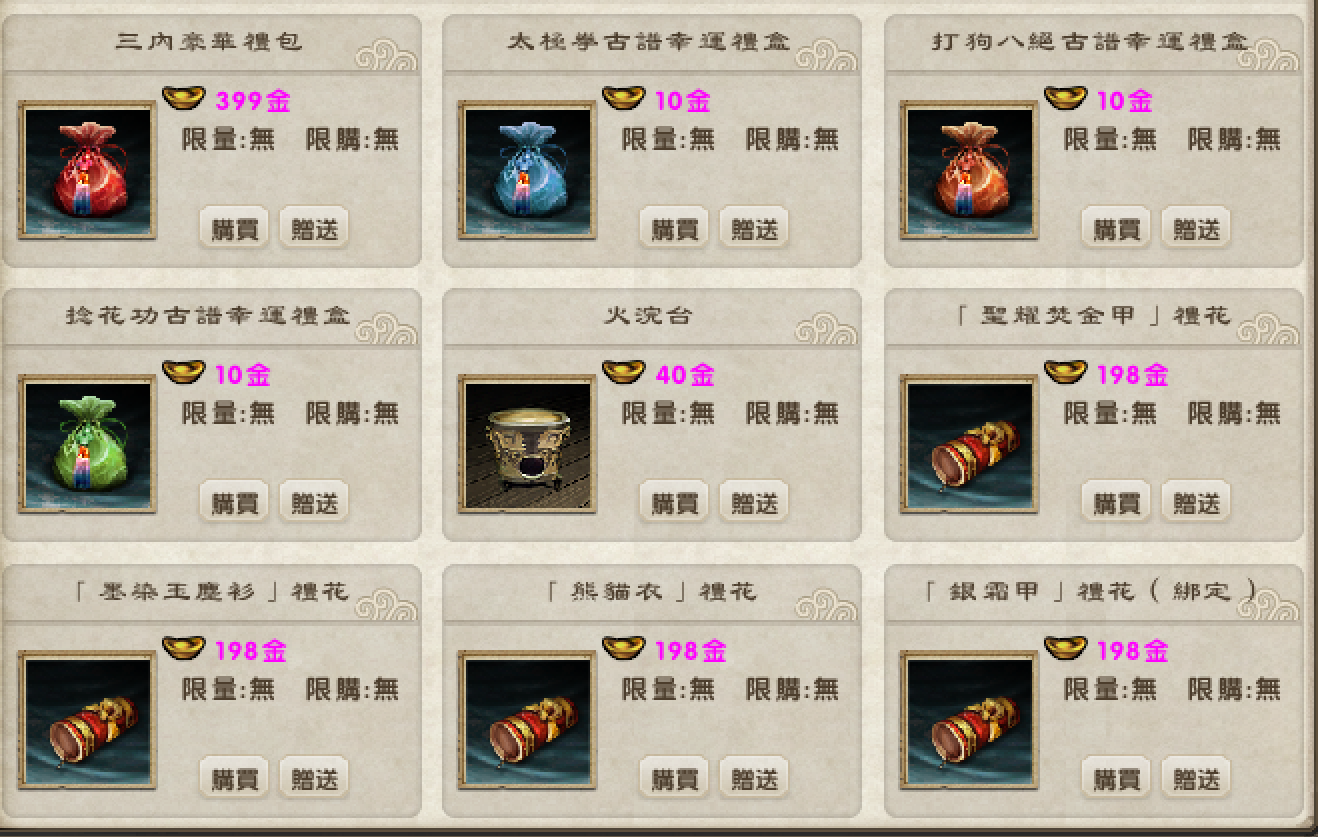The width and height of the screenshot is (1318, 837).
Task: Click the gold ingot beside 40金 price
Action: tap(623, 372)
